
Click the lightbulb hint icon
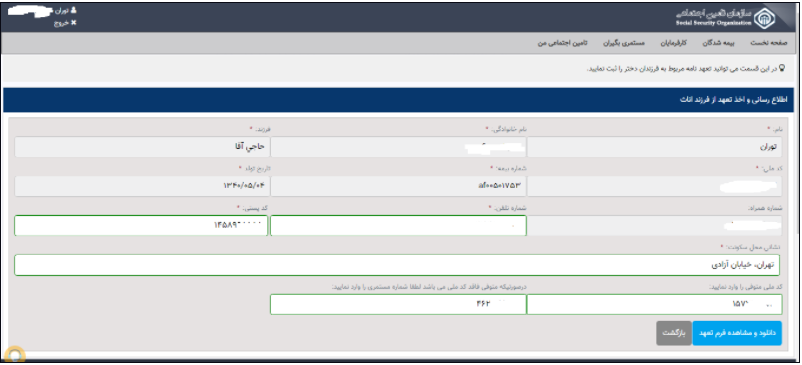coord(782,68)
